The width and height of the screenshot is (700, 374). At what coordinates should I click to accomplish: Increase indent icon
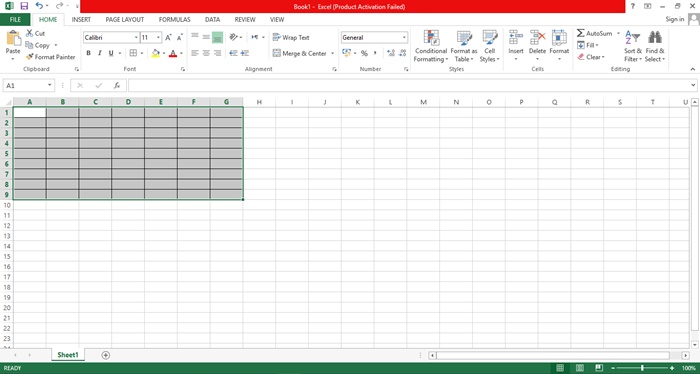tap(245, 53)
